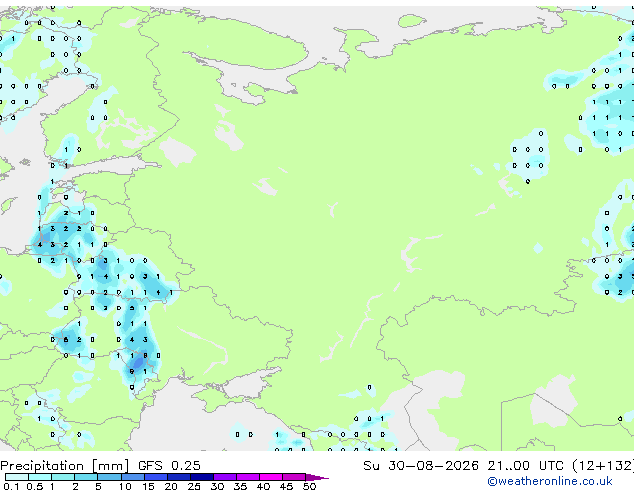
Task: Select the 0.1–0.5 mm palest cyan legend swatch
Action: coord(17,477)
